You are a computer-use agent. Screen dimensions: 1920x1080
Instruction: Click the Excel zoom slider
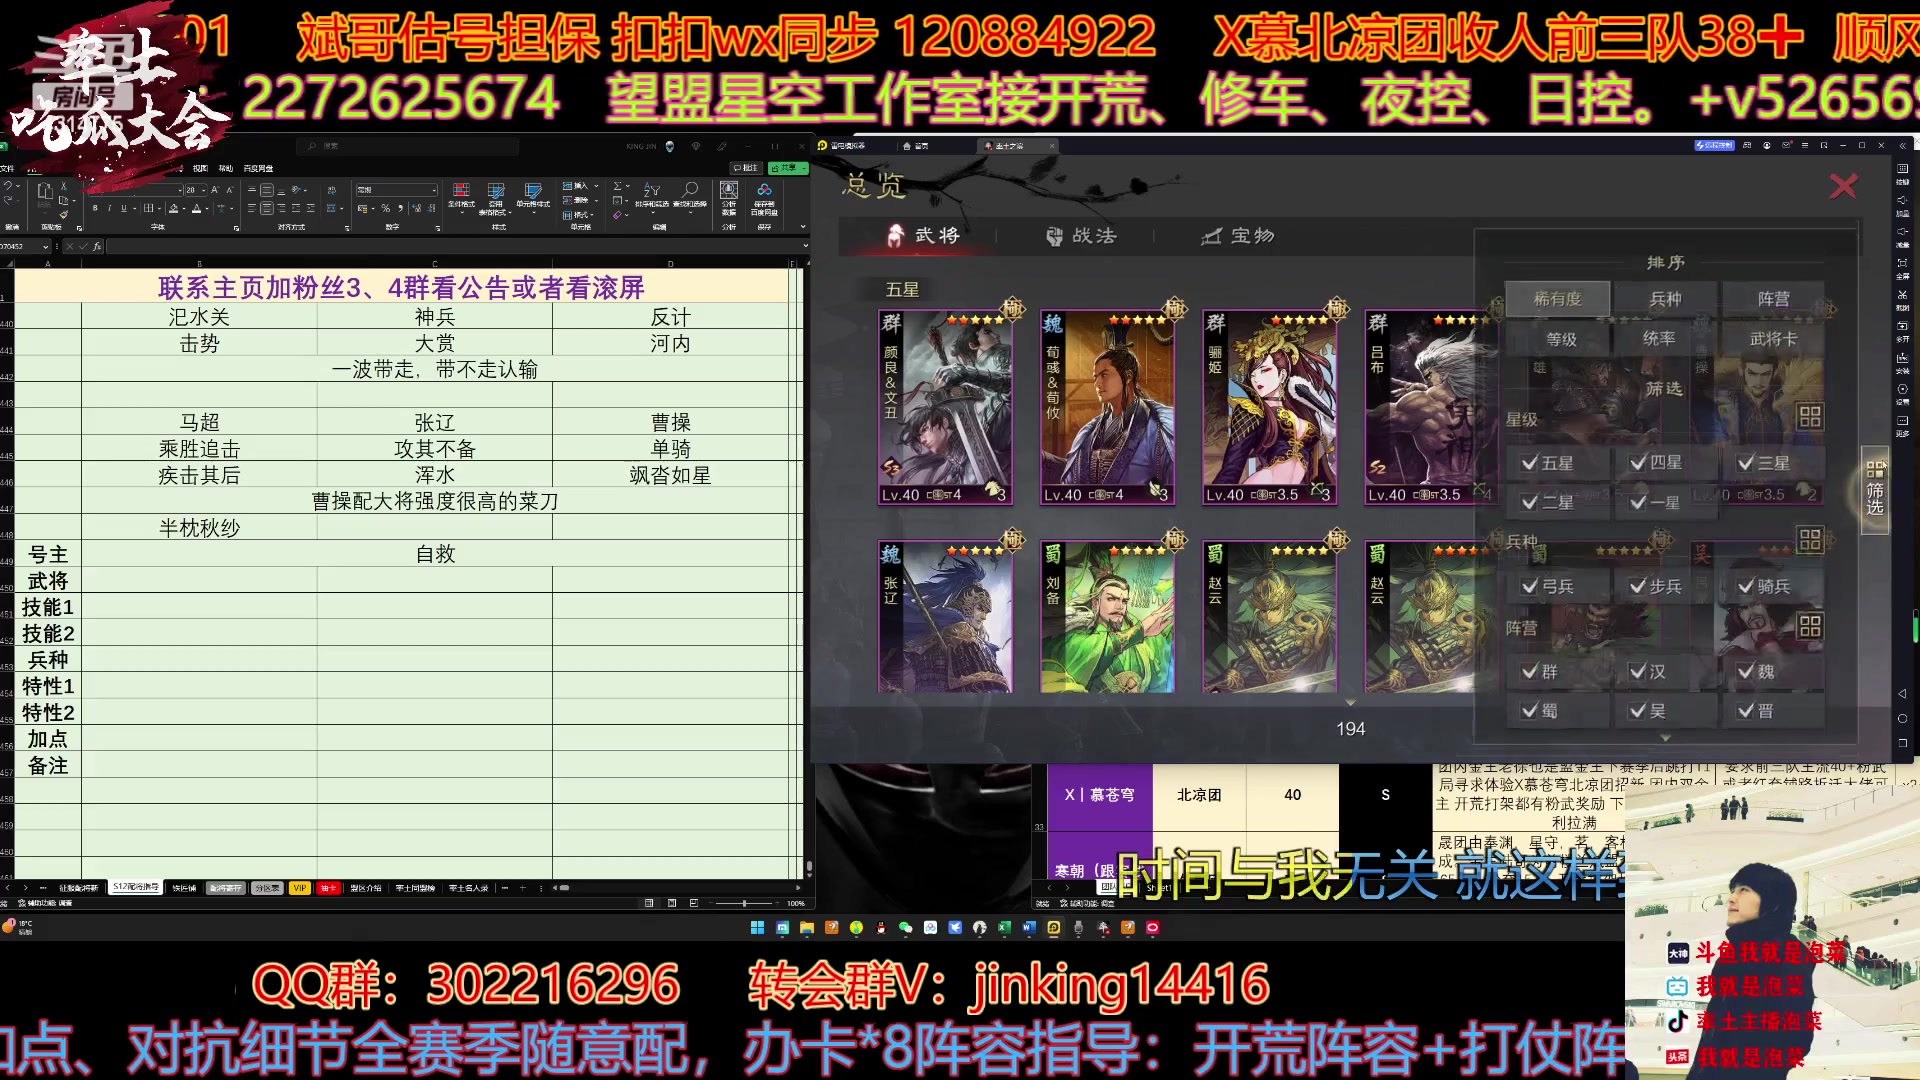pyautogui.click(x=744, y=903)
